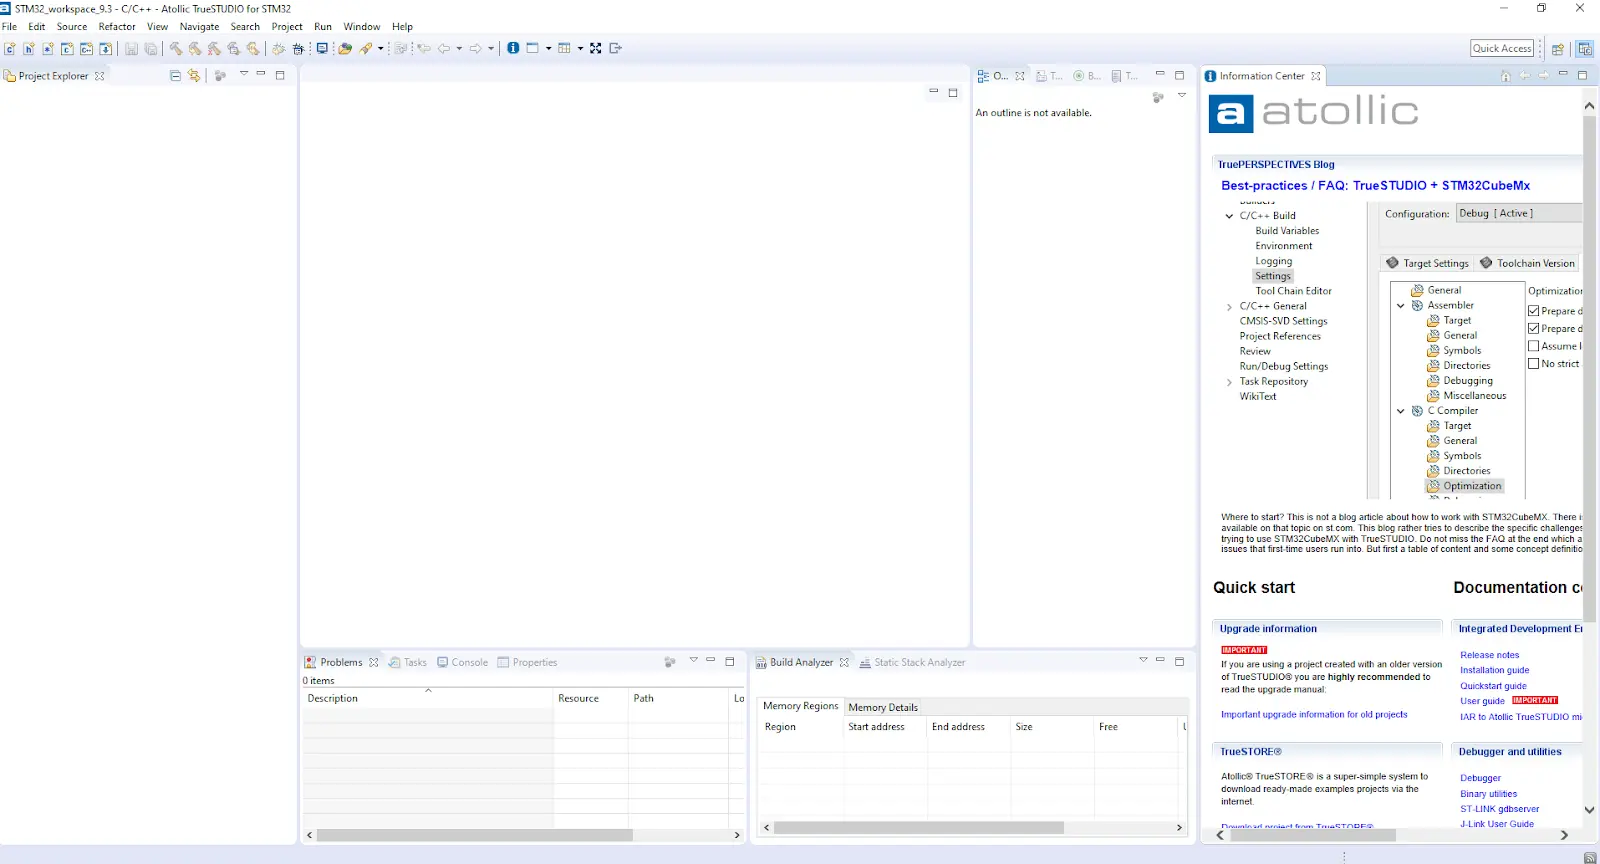Open the Best-practices FAQ blog link
This screenshot has width=1600, height=864.
[x=1375, y=186]
